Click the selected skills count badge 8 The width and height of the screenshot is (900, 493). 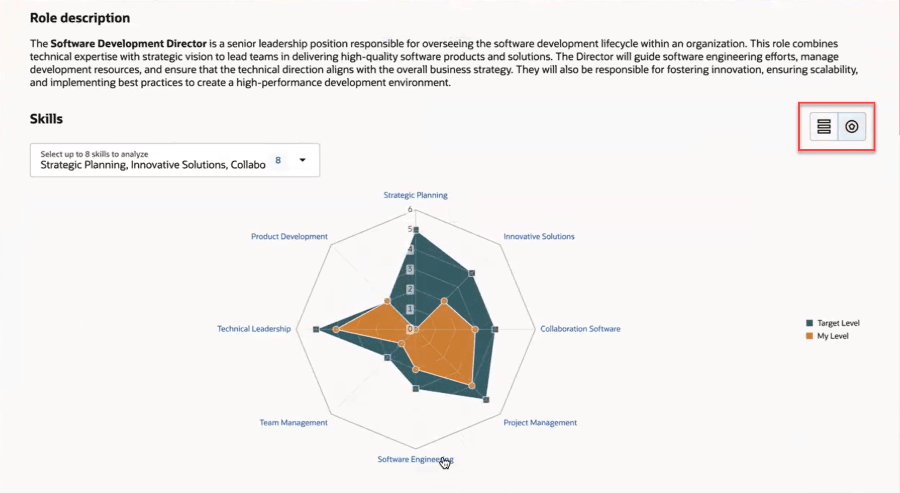(278, 160)
